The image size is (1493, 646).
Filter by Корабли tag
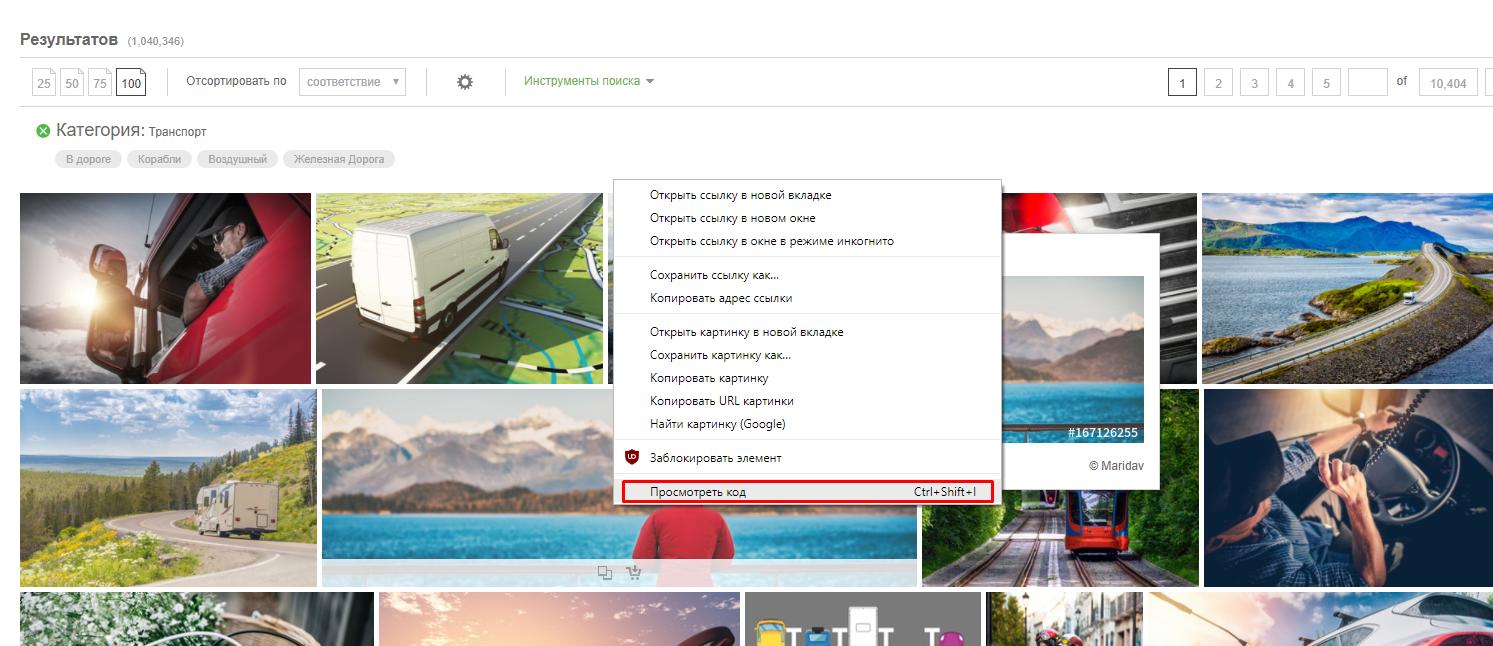(x=160, y=159)
